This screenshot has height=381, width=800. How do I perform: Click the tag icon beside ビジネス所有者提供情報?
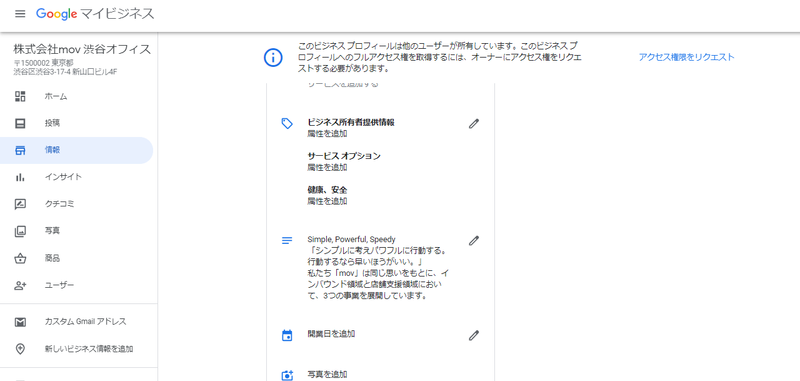coord(287,123)
